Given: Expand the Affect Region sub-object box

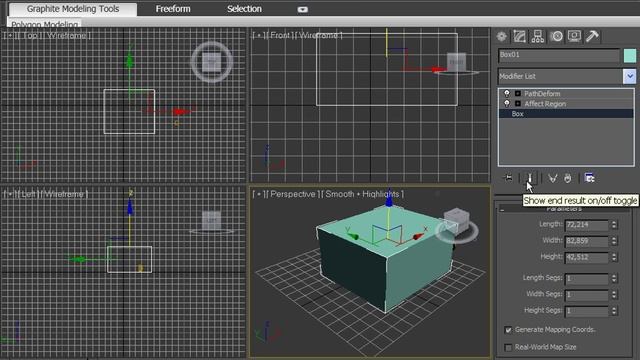Looking at the screenshot, I should tap(518, 104).
